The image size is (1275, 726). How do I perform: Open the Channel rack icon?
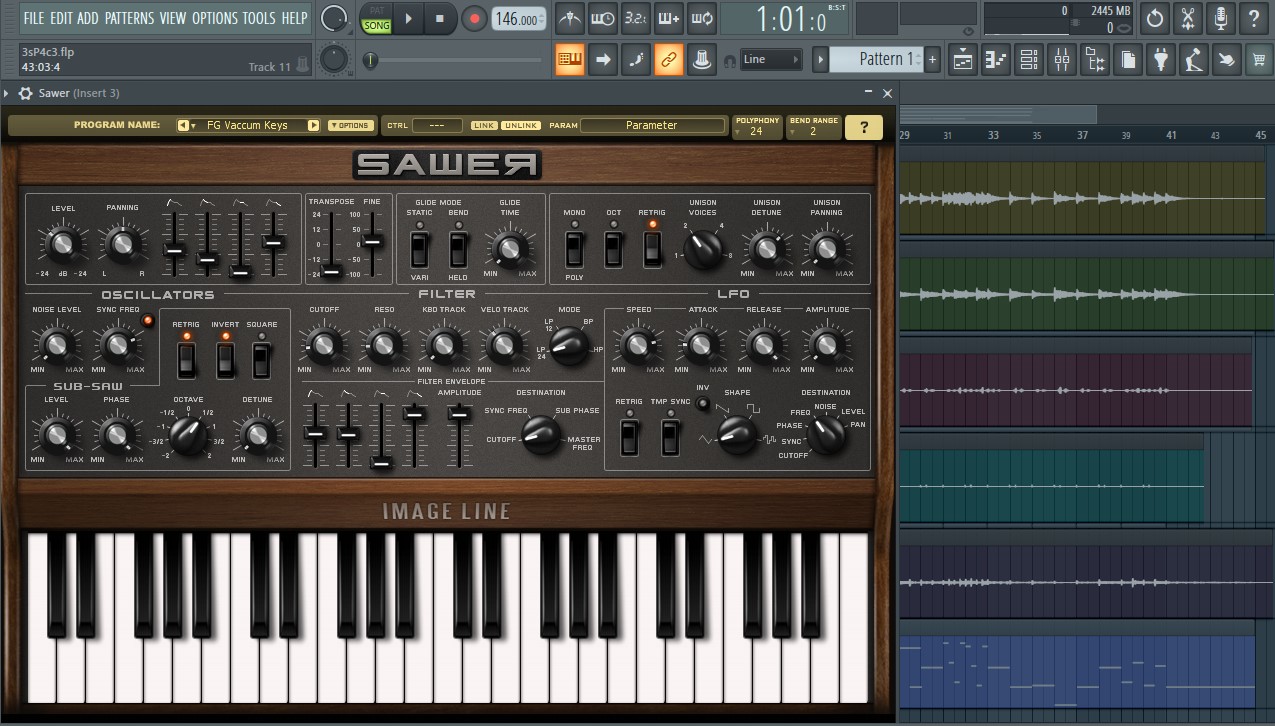(x=1029, y=60)
